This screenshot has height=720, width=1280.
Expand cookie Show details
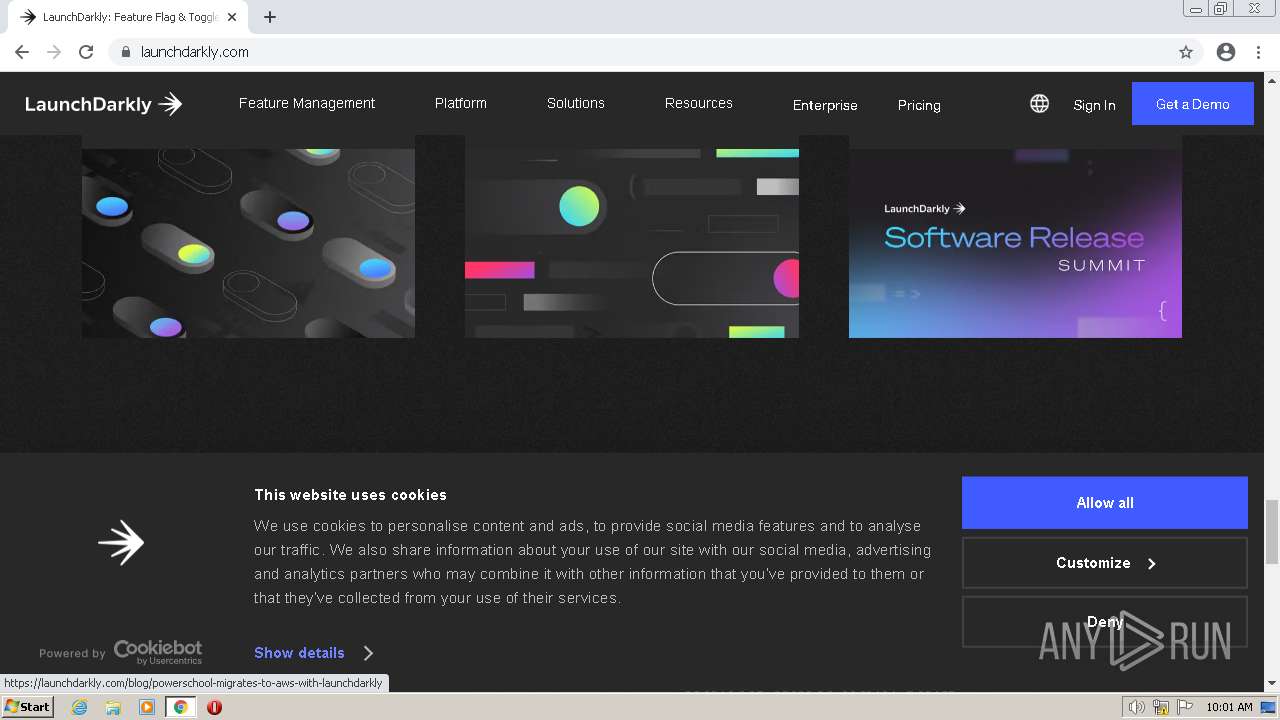[x=313, y=653]
